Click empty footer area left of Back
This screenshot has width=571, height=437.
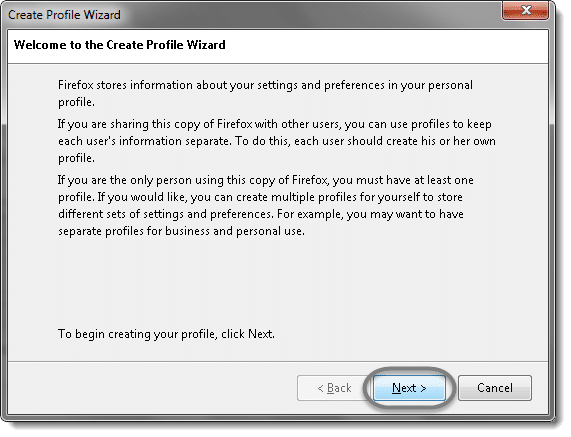(x=149, y=388)
